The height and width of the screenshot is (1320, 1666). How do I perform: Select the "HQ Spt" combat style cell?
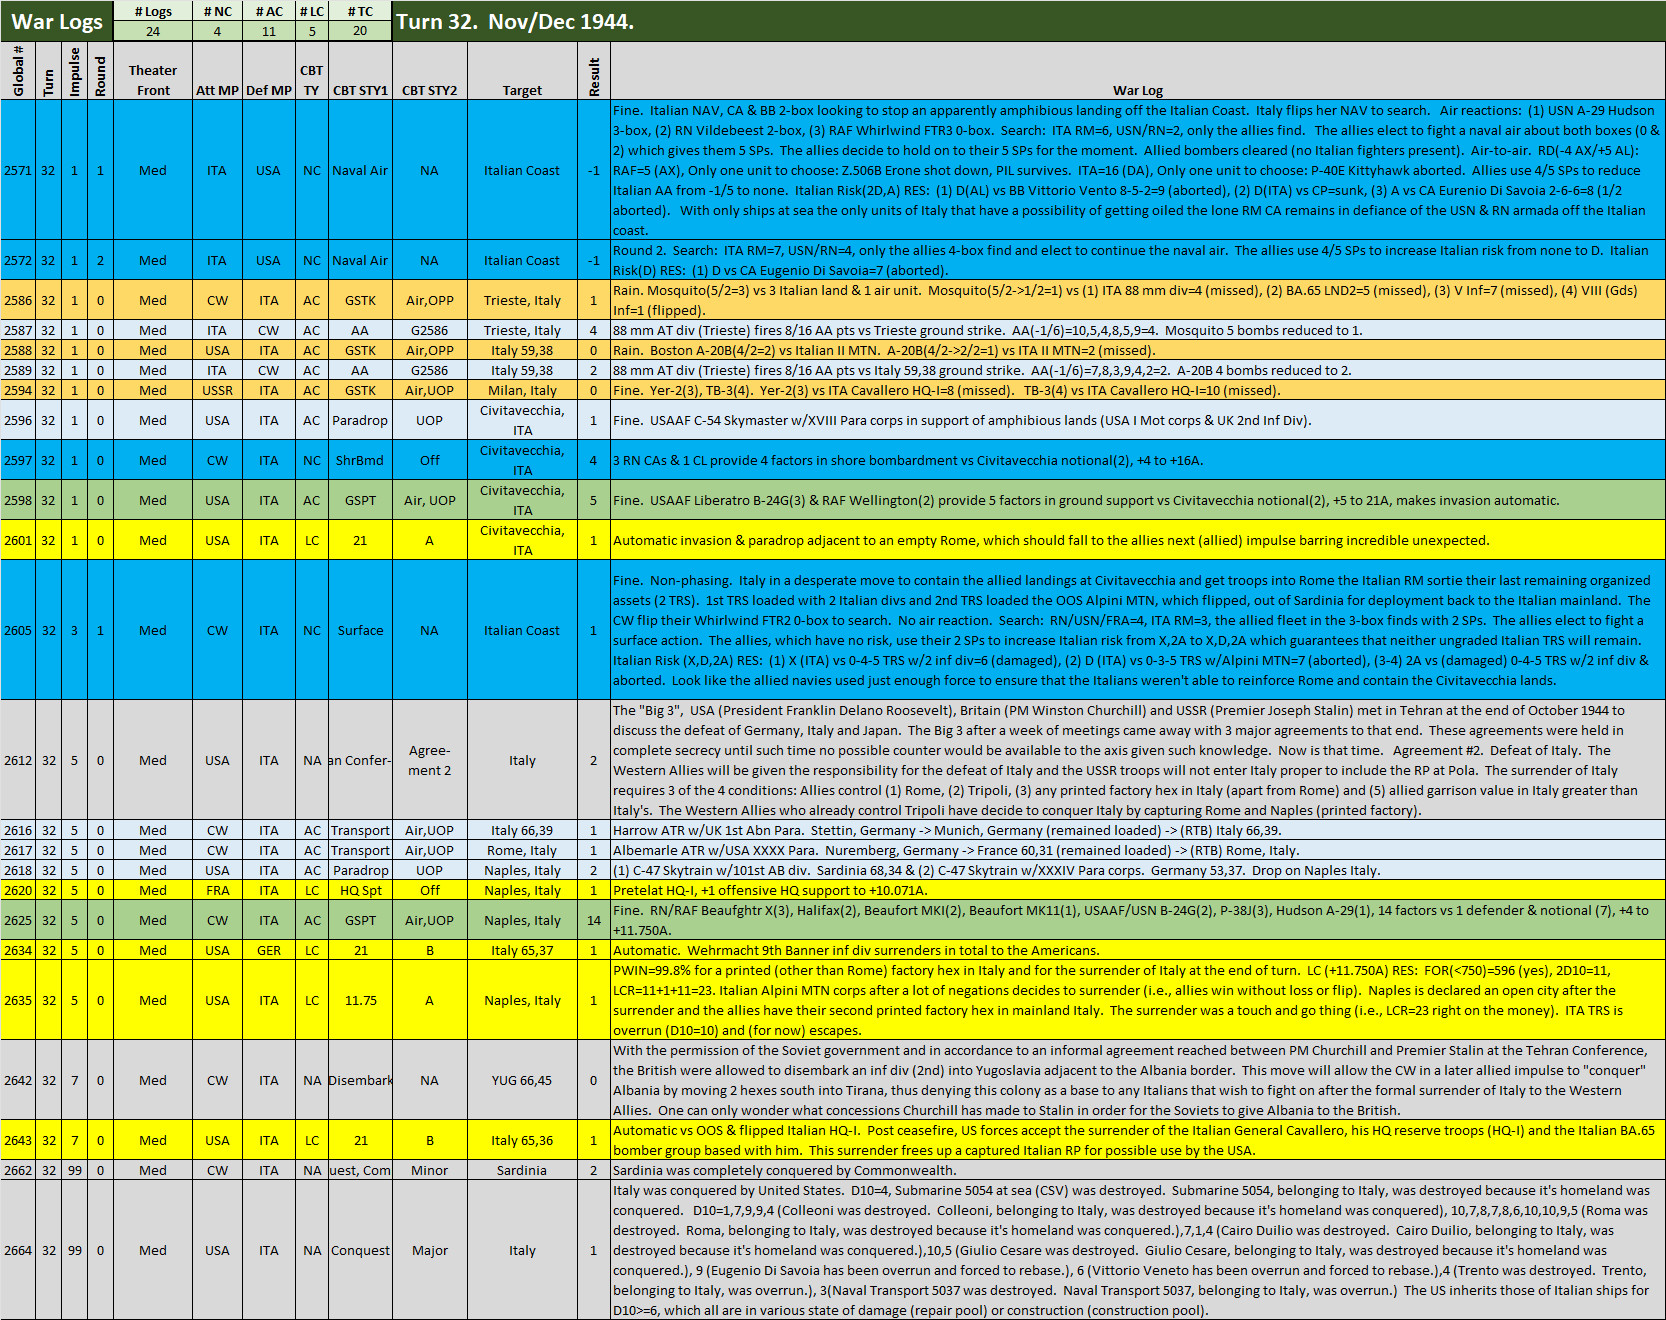[x=360, y=890]
